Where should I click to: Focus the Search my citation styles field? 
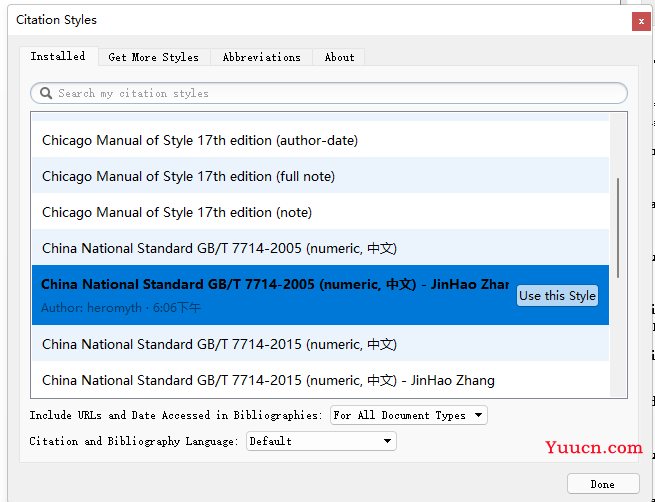coord(329,93)
